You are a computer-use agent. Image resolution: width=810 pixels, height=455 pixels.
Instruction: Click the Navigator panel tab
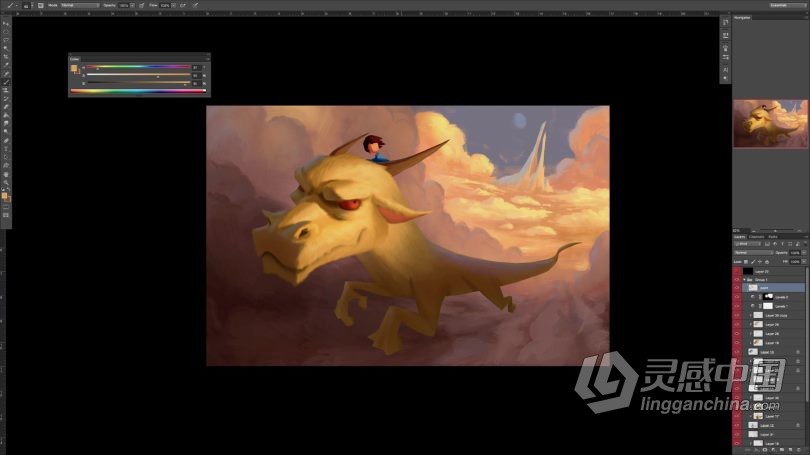tap(742, 18)
